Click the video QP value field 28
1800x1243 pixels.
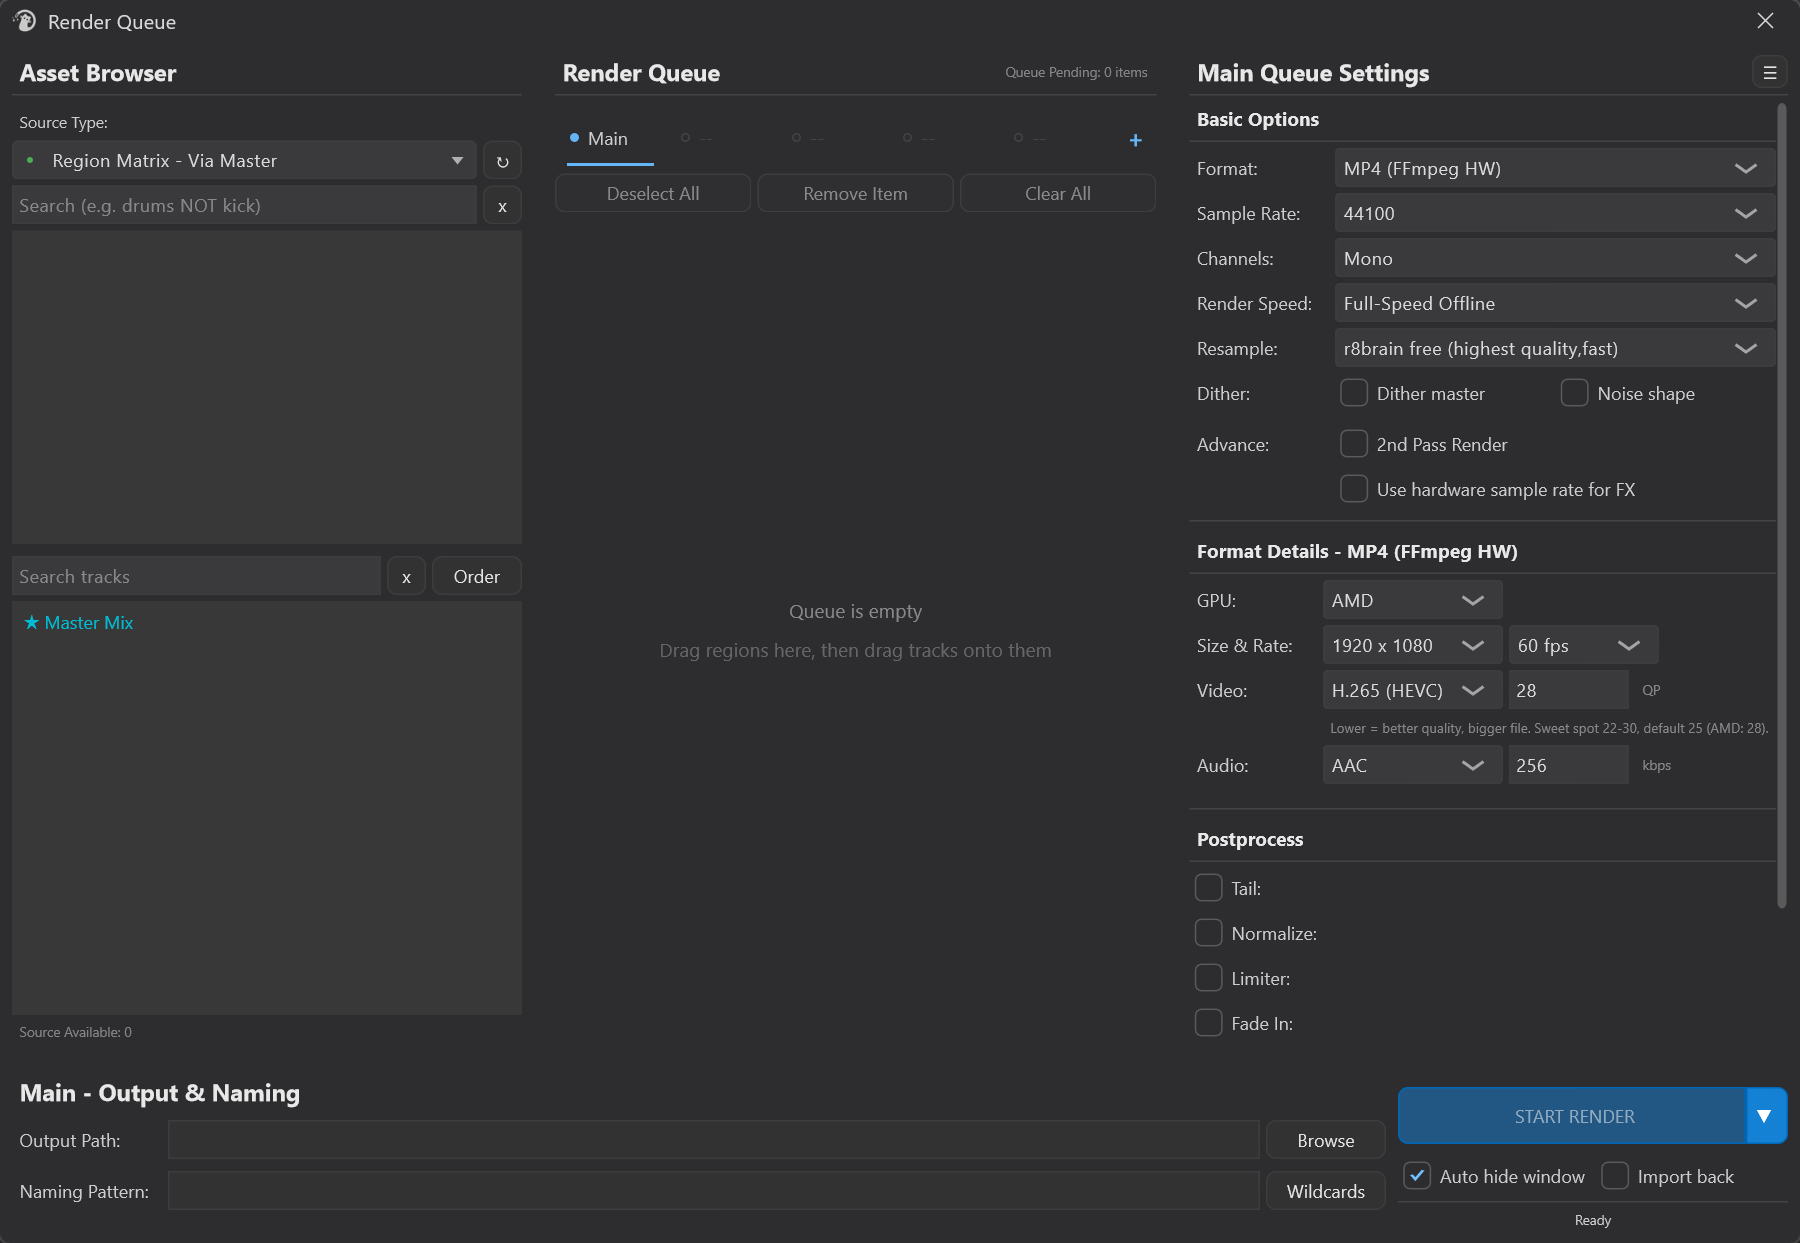(x=1569, y=690)
